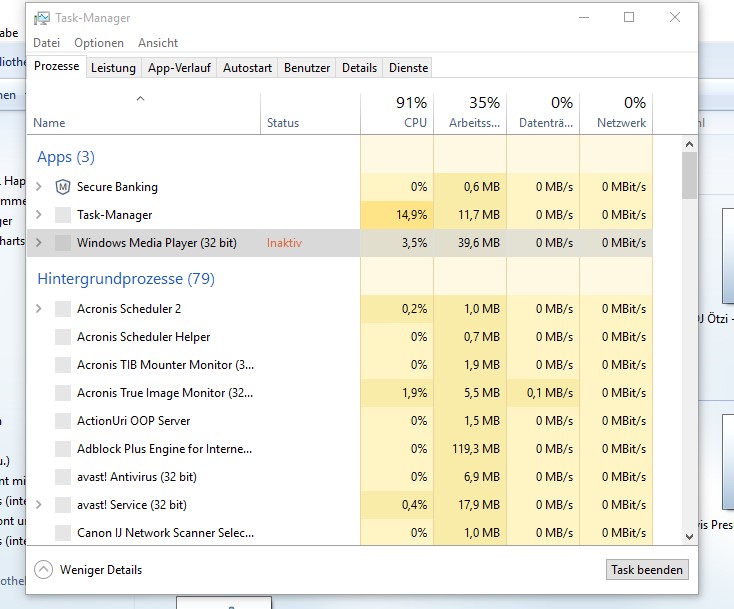Switch to the Benutzer tab
Image resolution: width=734 pixels, height=609 pixels.
307,68
